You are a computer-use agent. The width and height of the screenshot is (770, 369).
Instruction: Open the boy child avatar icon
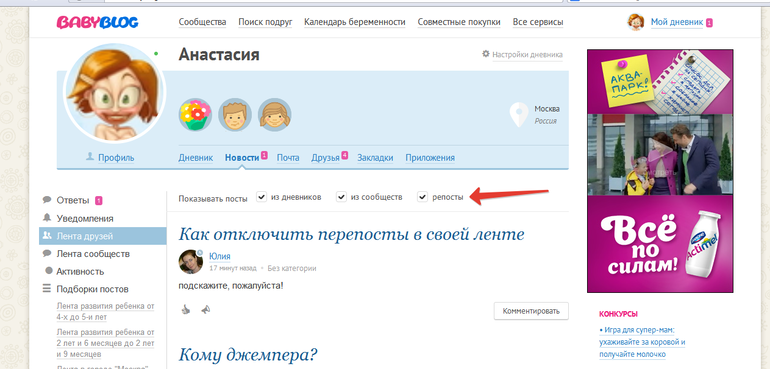click(x=235, y=114)
